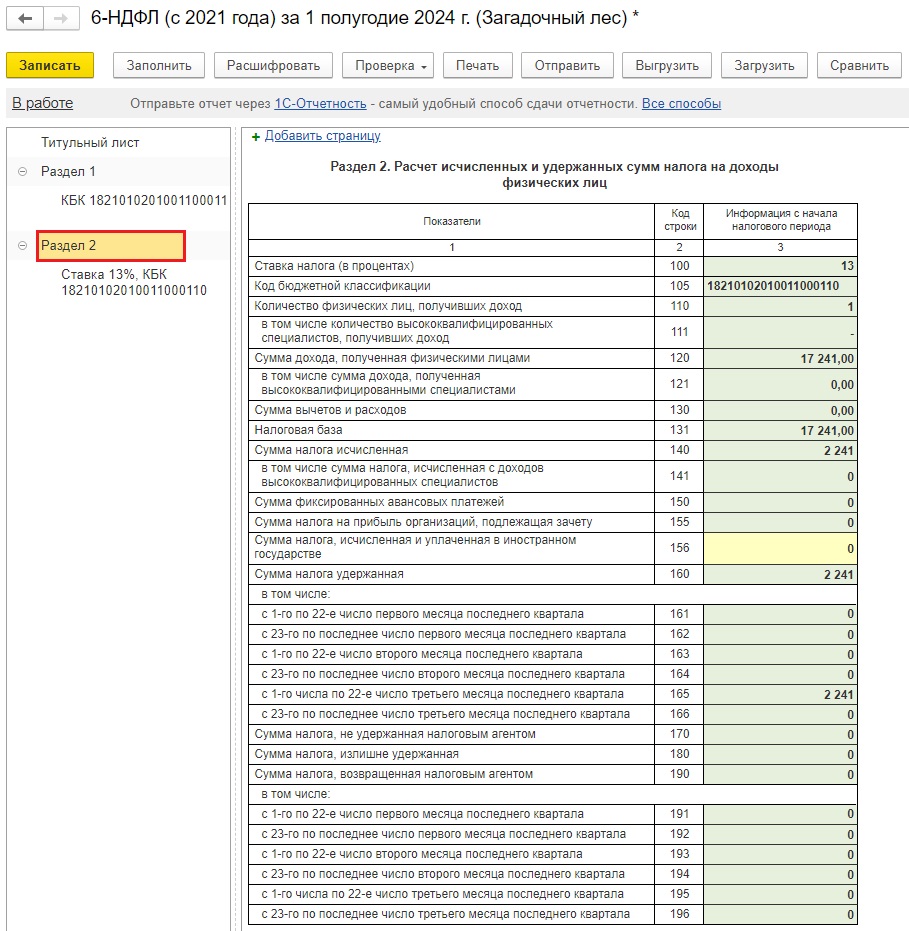Viewport: 909px width, 931px height.
Task: Click the Загрузить button
Action: (x=764, y=65)
